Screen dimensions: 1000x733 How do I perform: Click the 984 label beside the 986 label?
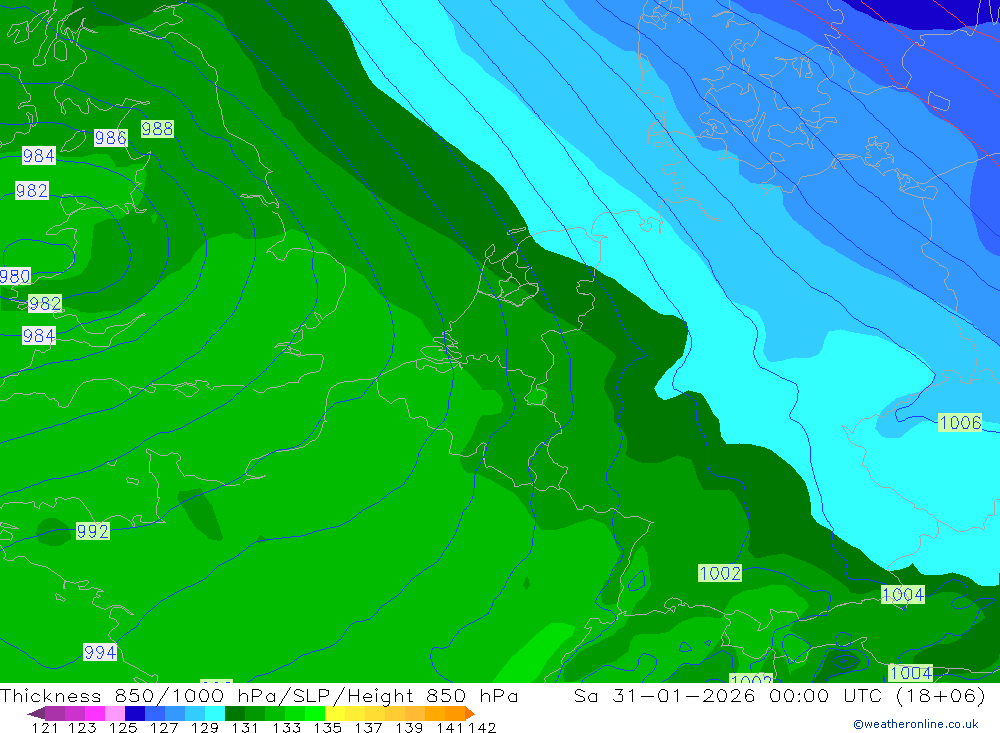coord(38,156)
